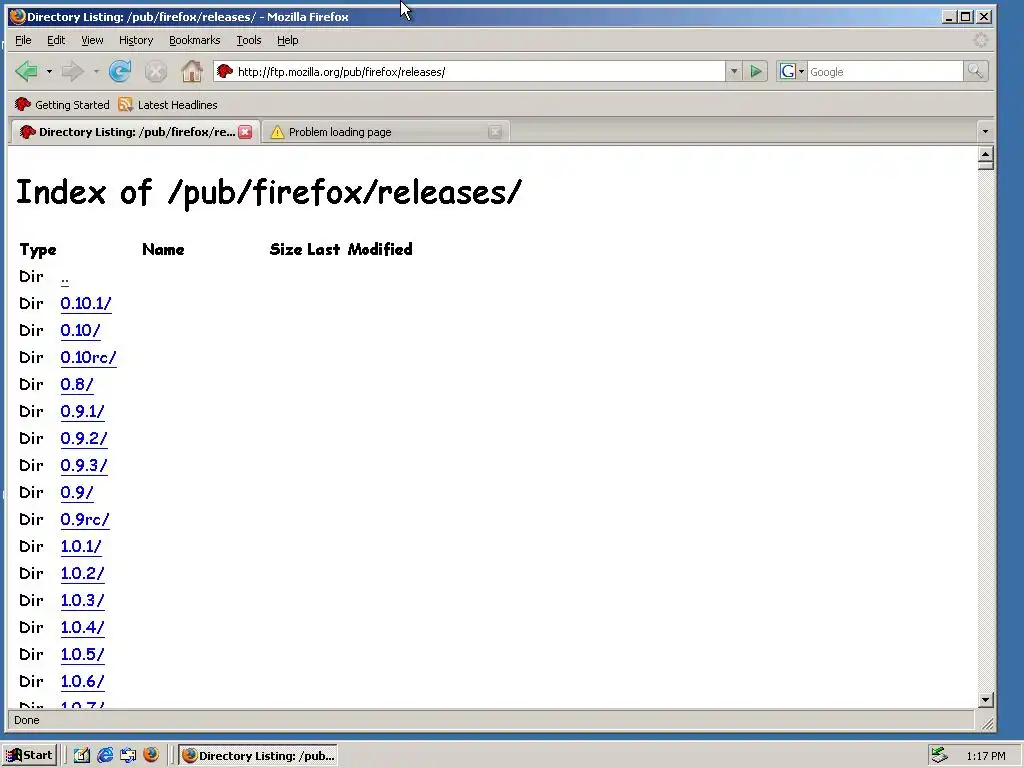Open the 0.9.1/ directory link
This screenshot has height=768, width=1024.
click(82, 411)
